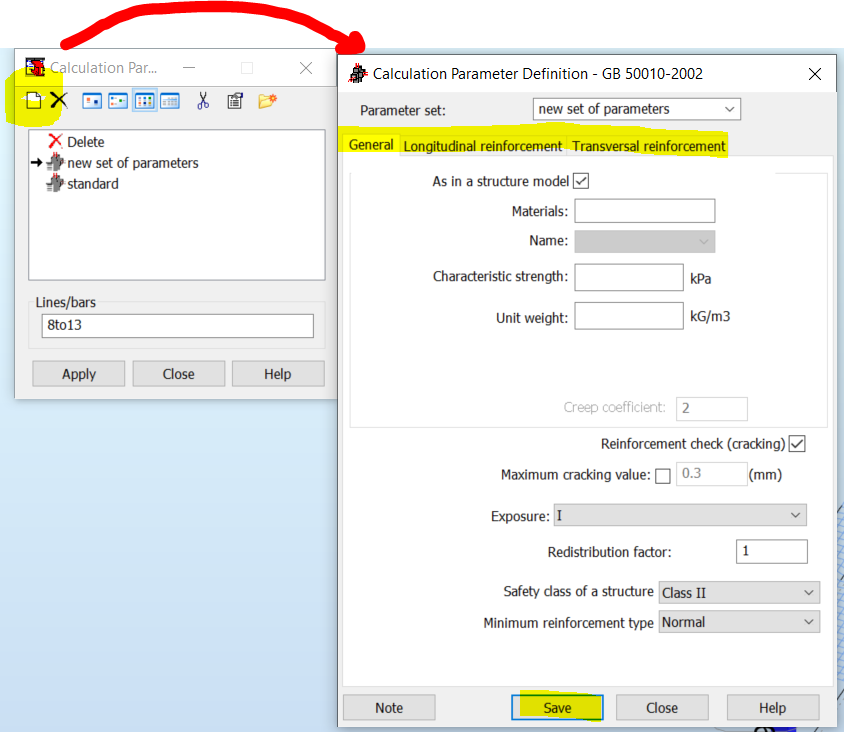Open the Transversal reinforcement tab
Screen dimensions: 844x732
coord(647,145)
